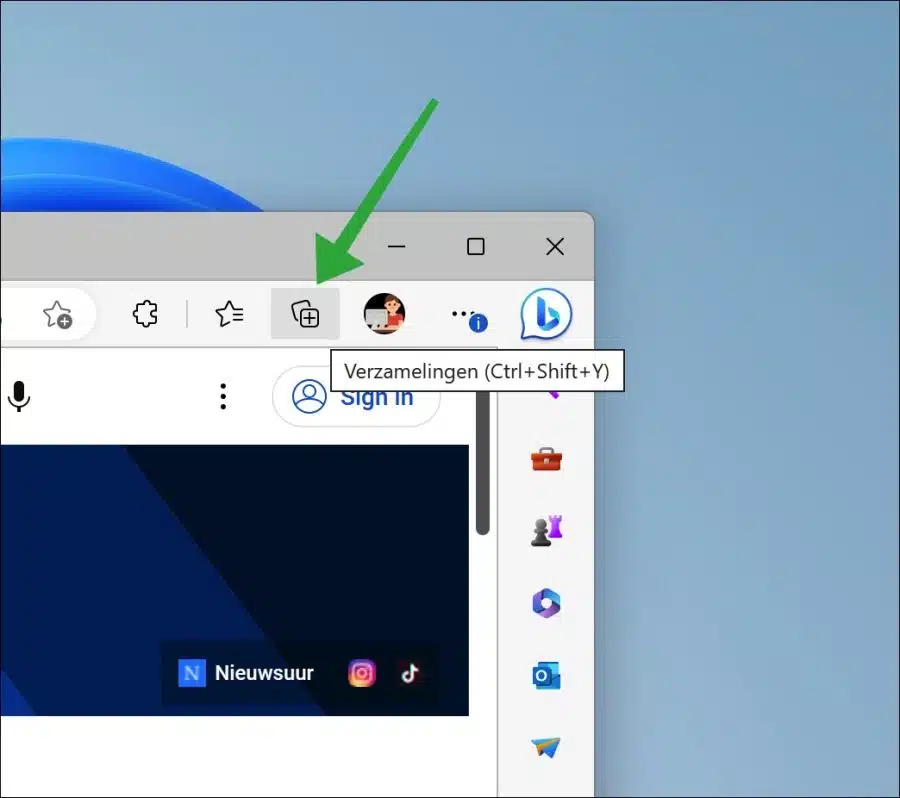Open the vertical three-dot page menu
Viewport: 900px width, 798px height.
[223, 397]
